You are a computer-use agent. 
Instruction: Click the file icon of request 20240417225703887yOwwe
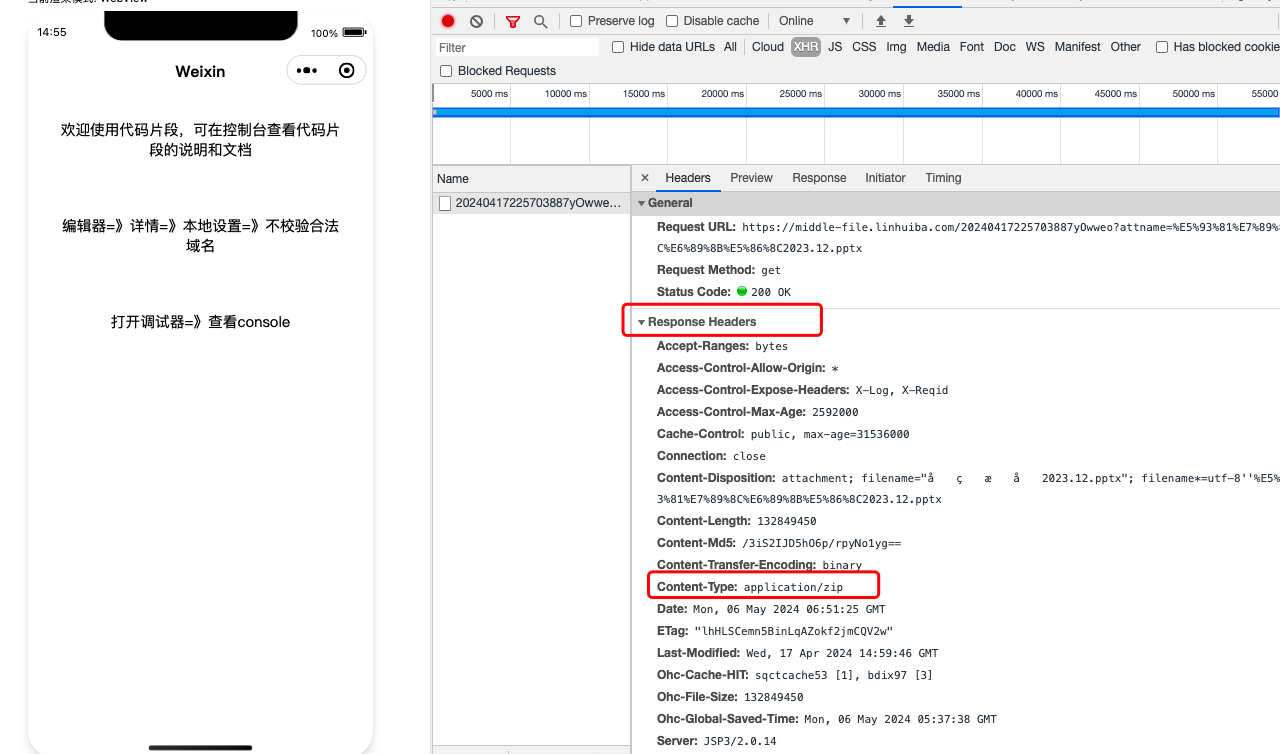pos(445,203)
